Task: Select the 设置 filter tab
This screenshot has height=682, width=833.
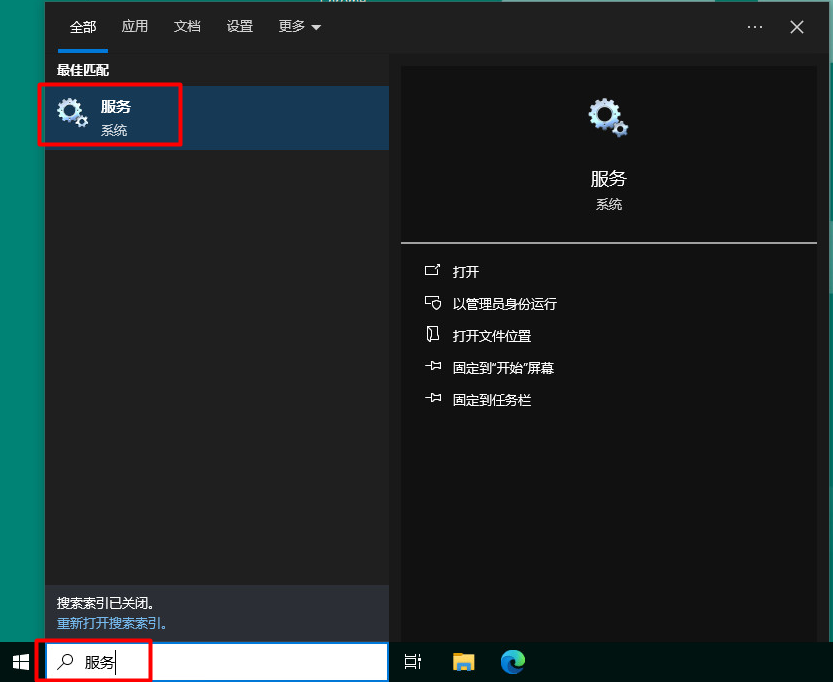Action: coord(240,27)
